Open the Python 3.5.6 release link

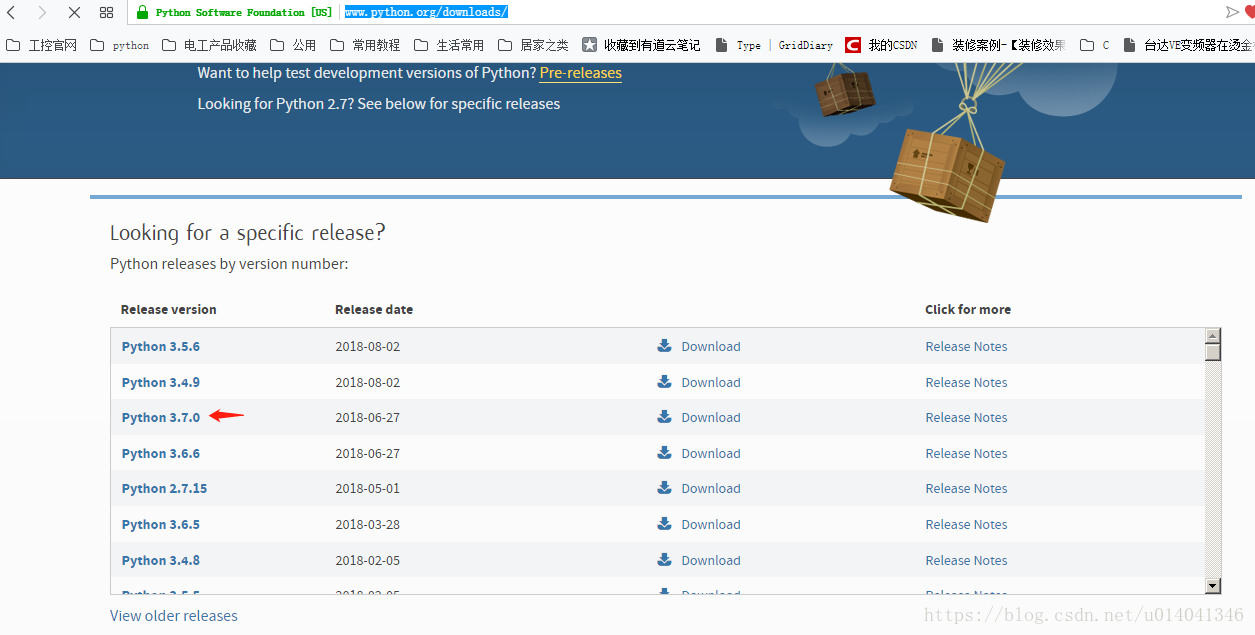click(160, 347)
